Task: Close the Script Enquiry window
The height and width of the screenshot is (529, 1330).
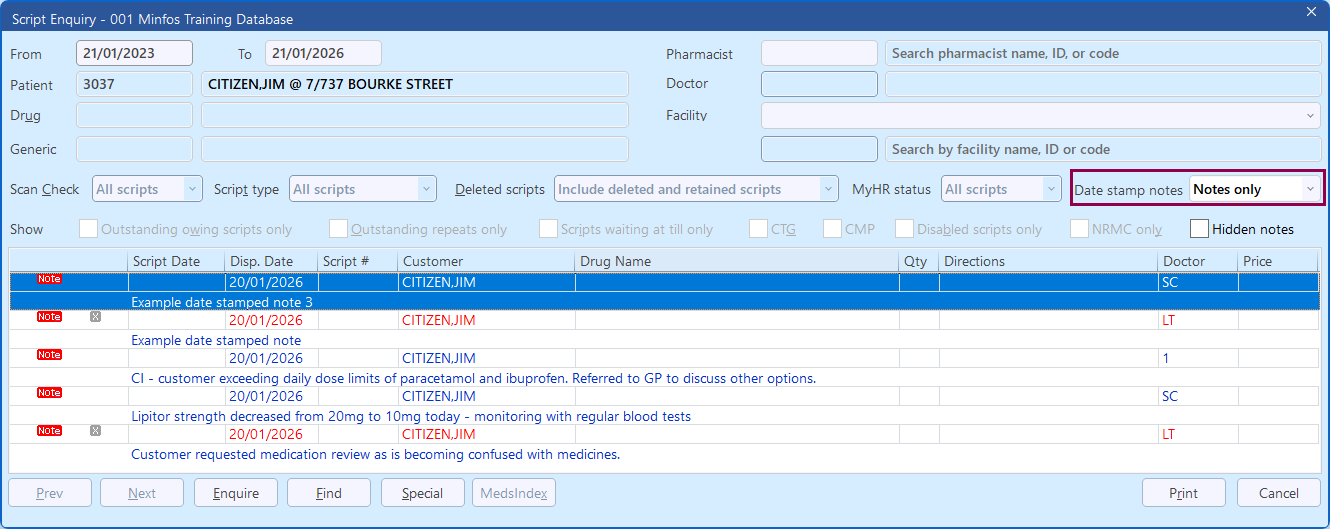Action: (1311, 12)
